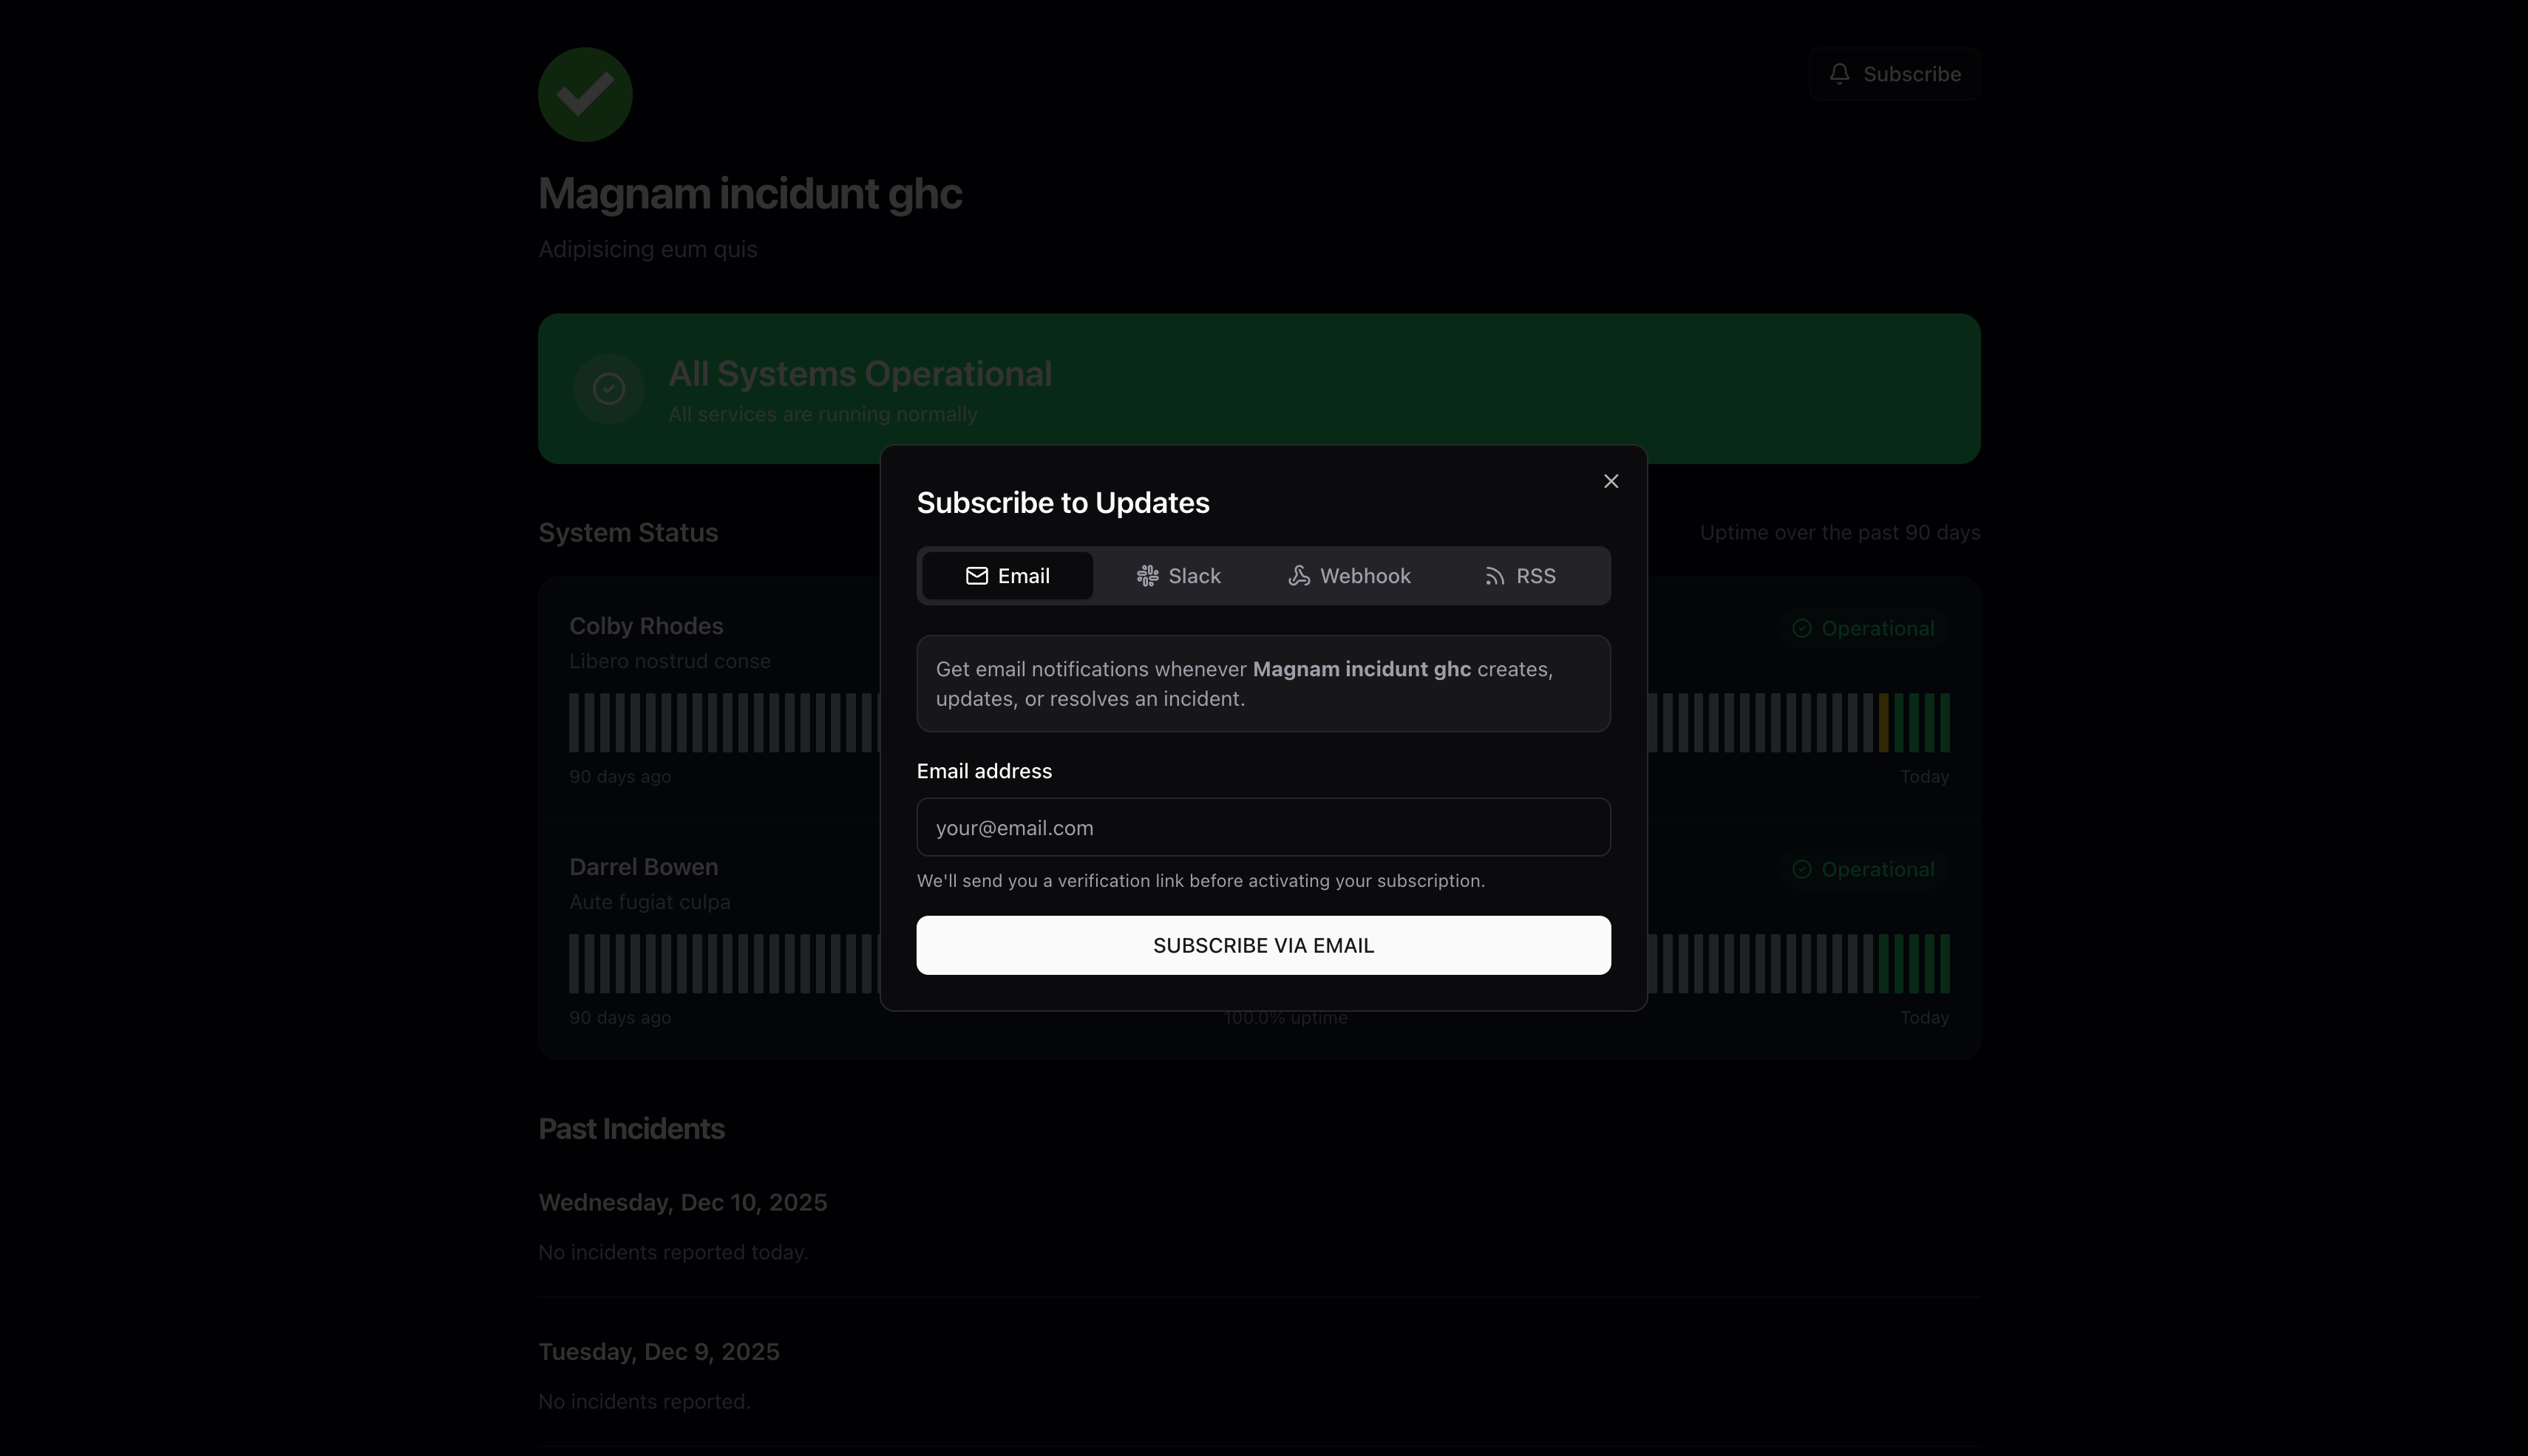Switch to the Webhook tab
Screen dimensions: 2528x1456
1349,576
